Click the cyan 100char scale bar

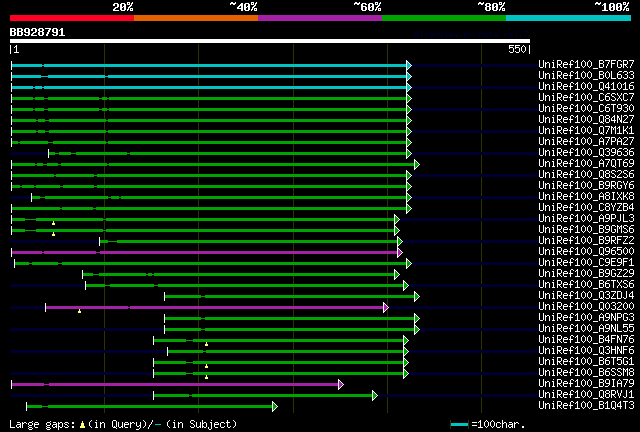(459, 425)
